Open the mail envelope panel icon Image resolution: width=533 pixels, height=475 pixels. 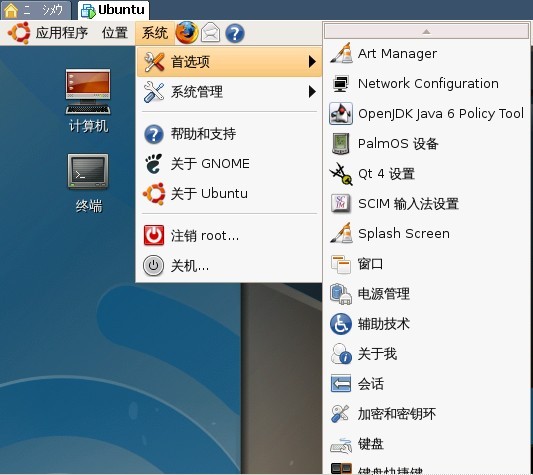pyautogui.click(x=210, y=33)
